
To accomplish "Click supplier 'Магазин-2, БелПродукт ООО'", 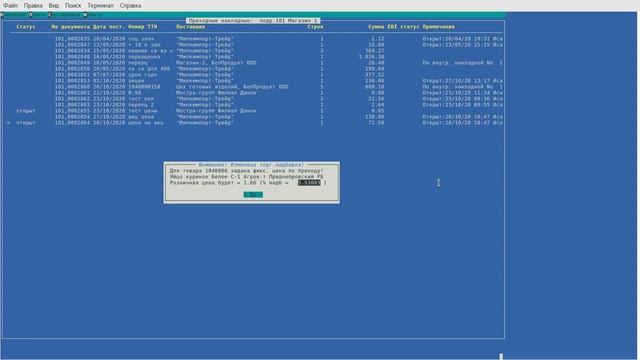I will point(216,63).
